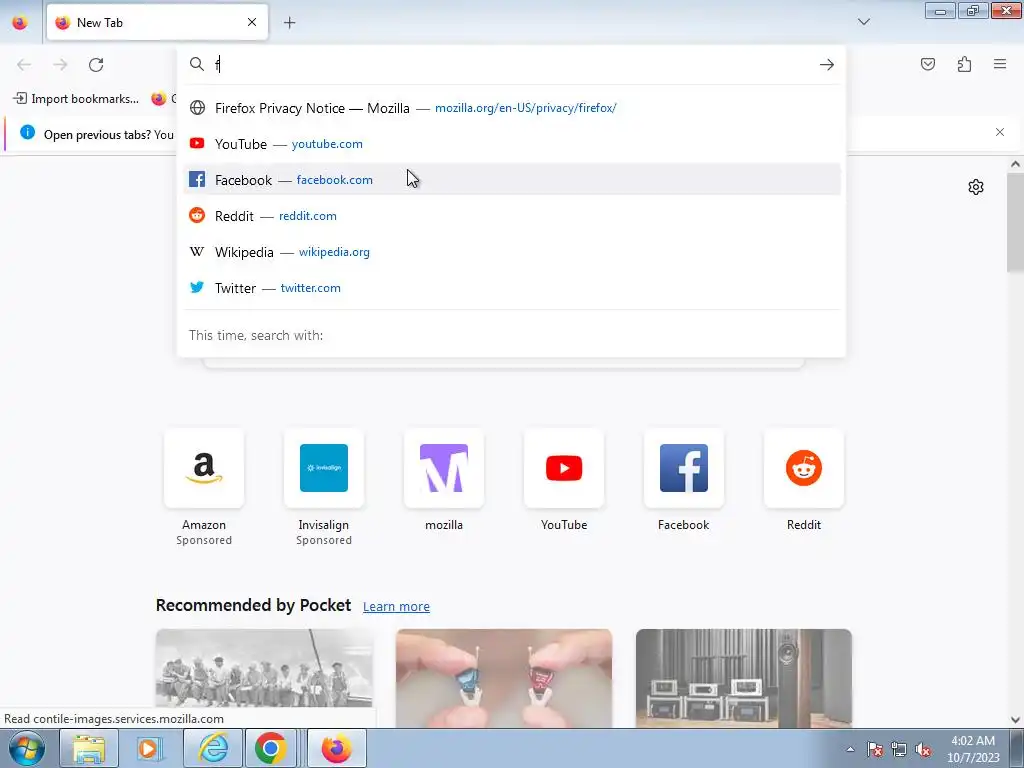This screenshot has height=768, width=1024.
Task: Click the Action Center flag icon
Action: click(x=875, y=749)
